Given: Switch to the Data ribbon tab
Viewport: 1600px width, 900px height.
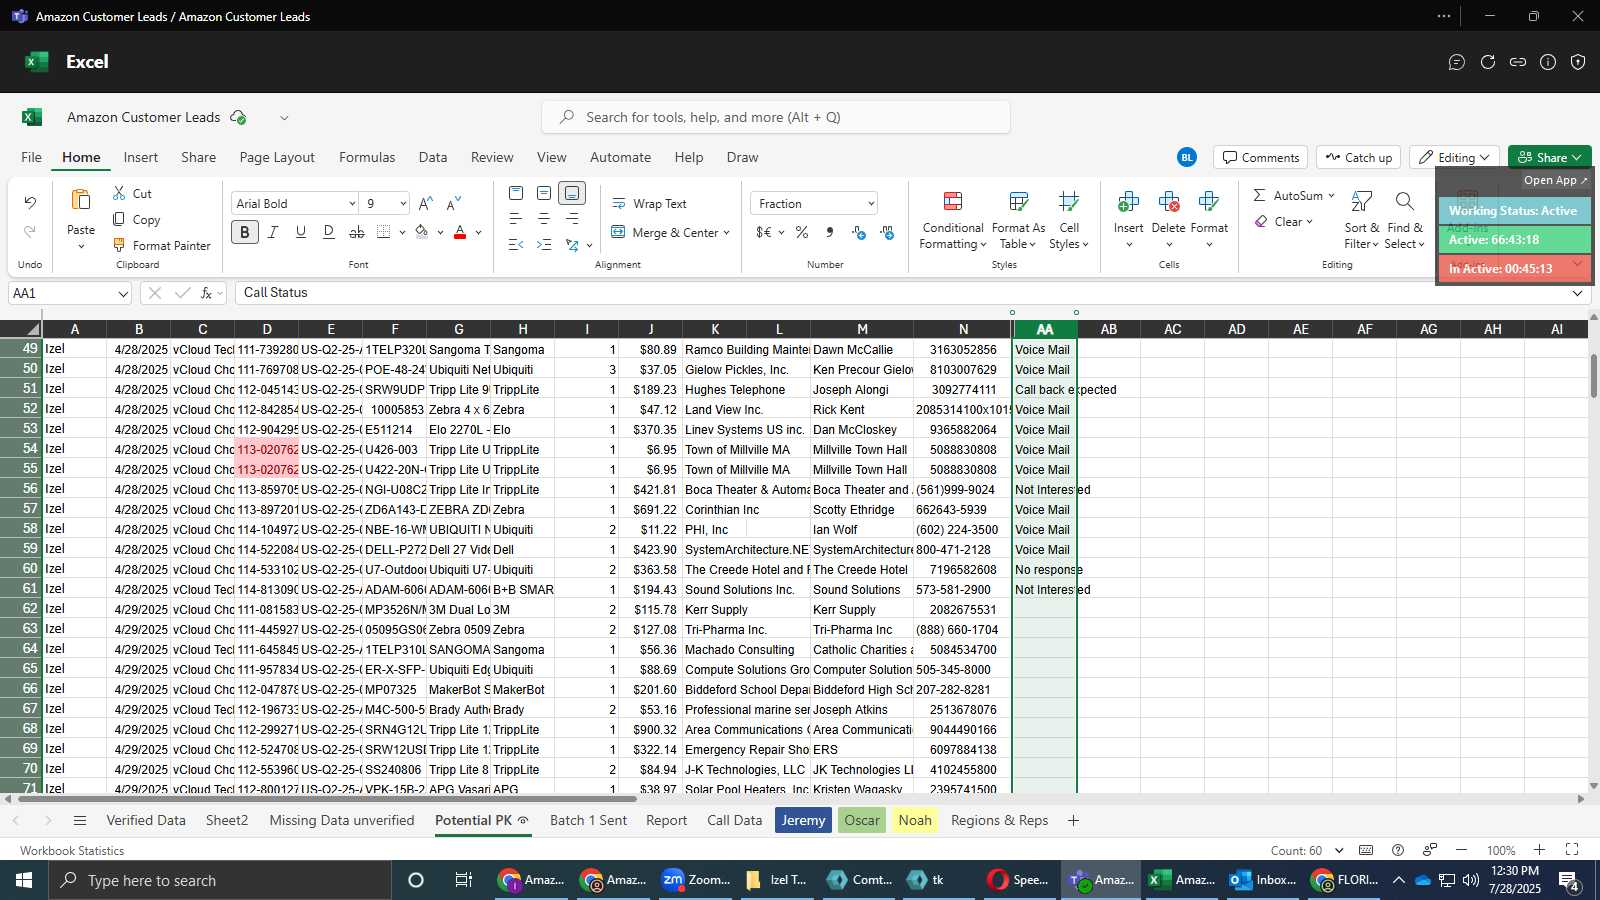Looking at the screenshot, I should coord(433,157).
